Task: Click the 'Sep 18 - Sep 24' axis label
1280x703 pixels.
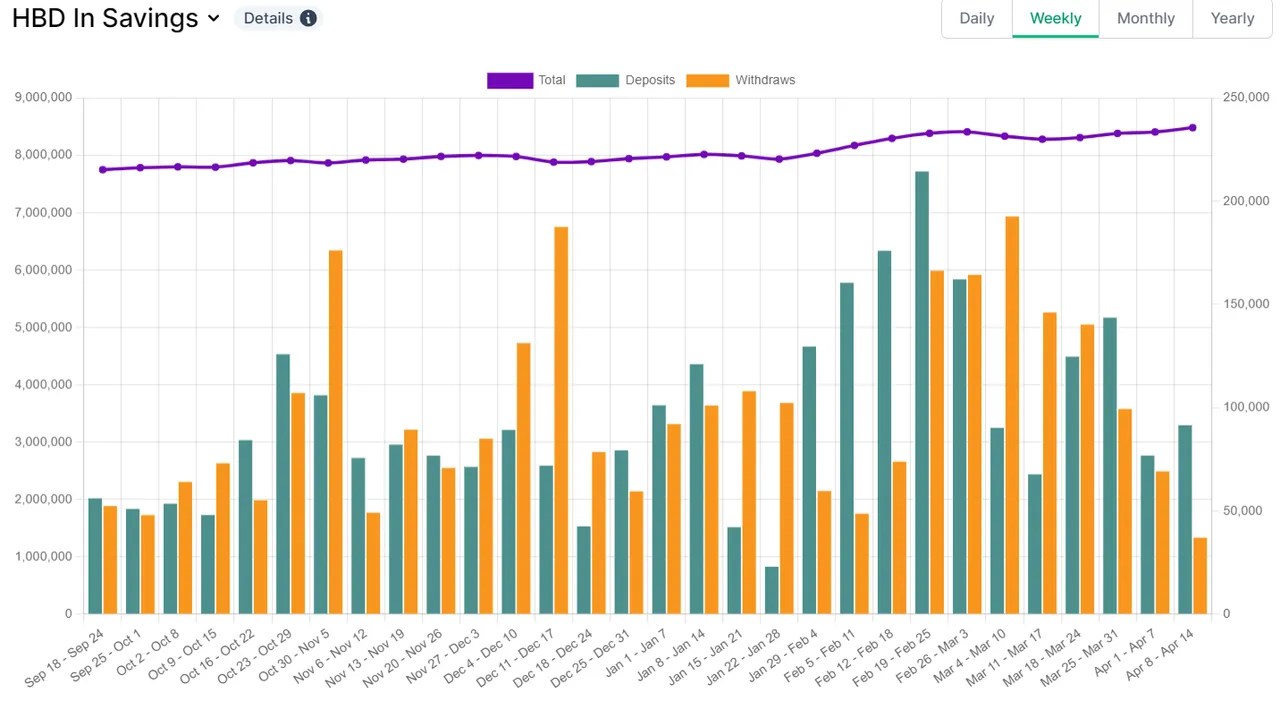Action: [x=66, y=658]
